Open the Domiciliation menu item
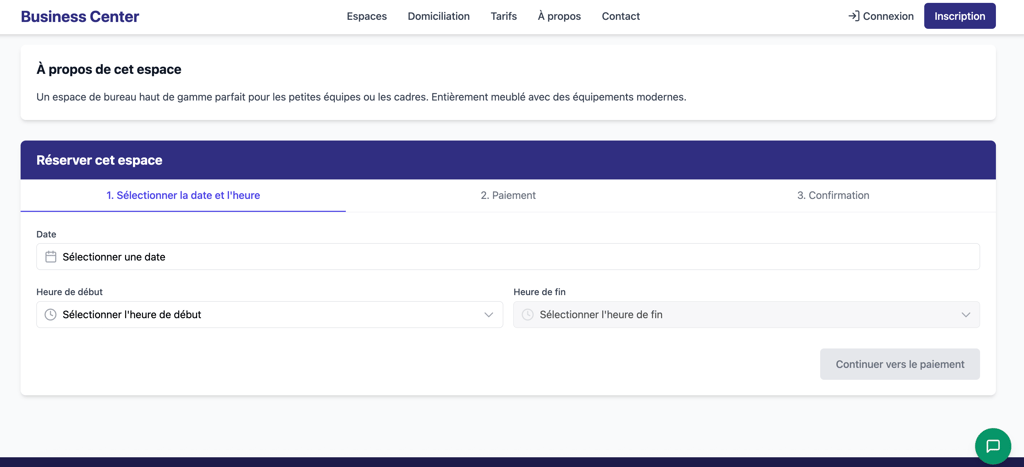This screenshot has height=467, width=1024. coord(438,16)
